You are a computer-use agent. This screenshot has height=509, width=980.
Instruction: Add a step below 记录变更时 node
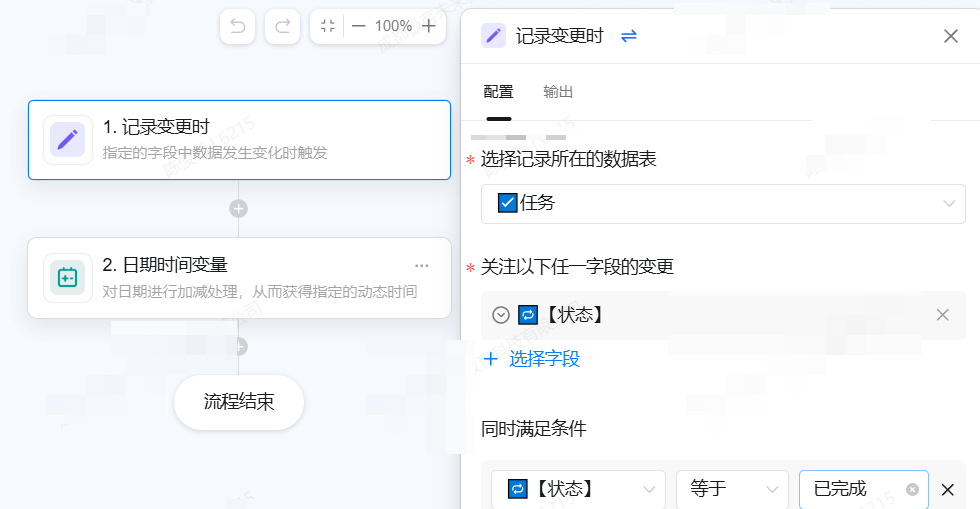(238, 209)
